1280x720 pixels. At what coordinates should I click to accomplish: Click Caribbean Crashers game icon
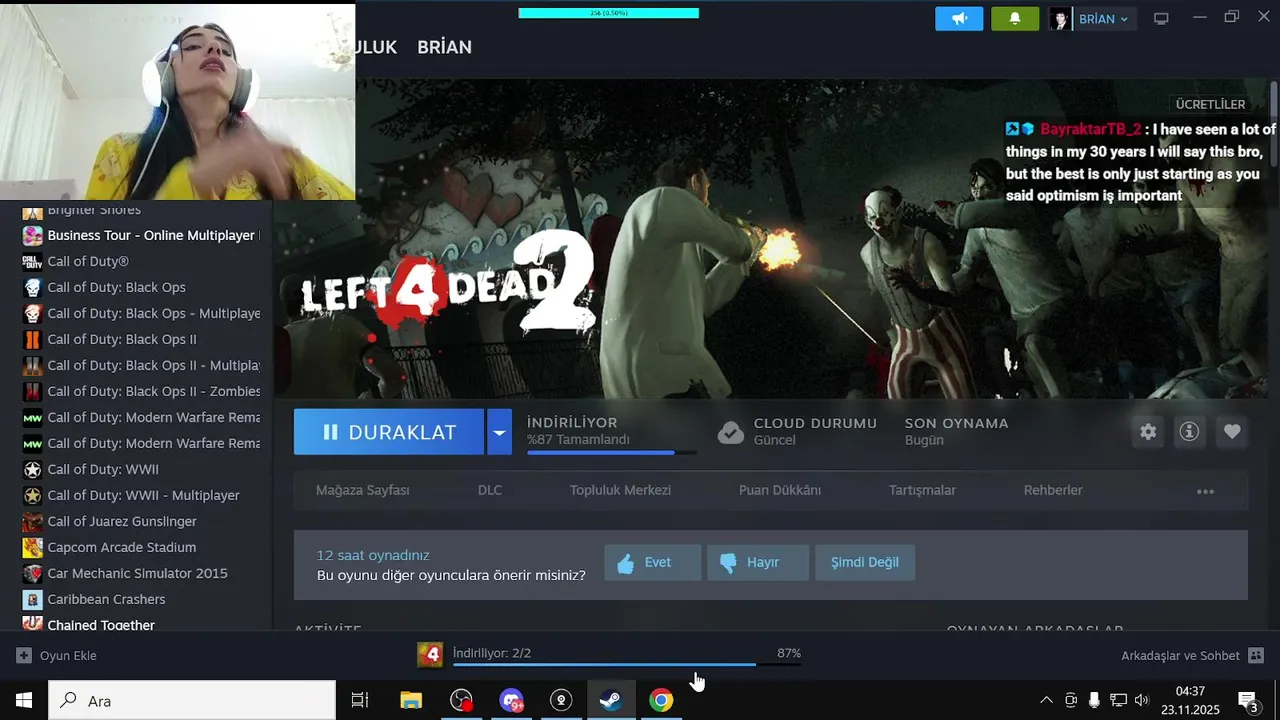32,600
